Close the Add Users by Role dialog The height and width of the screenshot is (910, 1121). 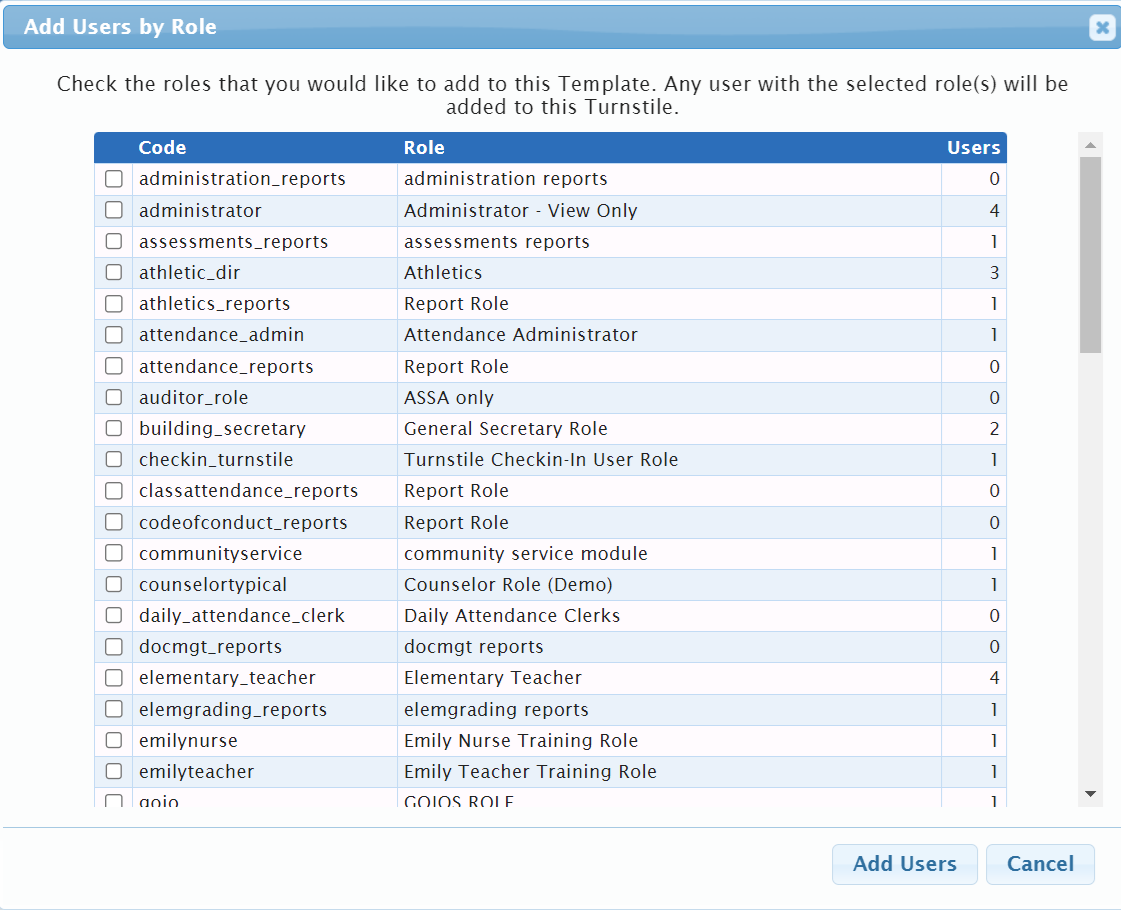coord(1102,27)
